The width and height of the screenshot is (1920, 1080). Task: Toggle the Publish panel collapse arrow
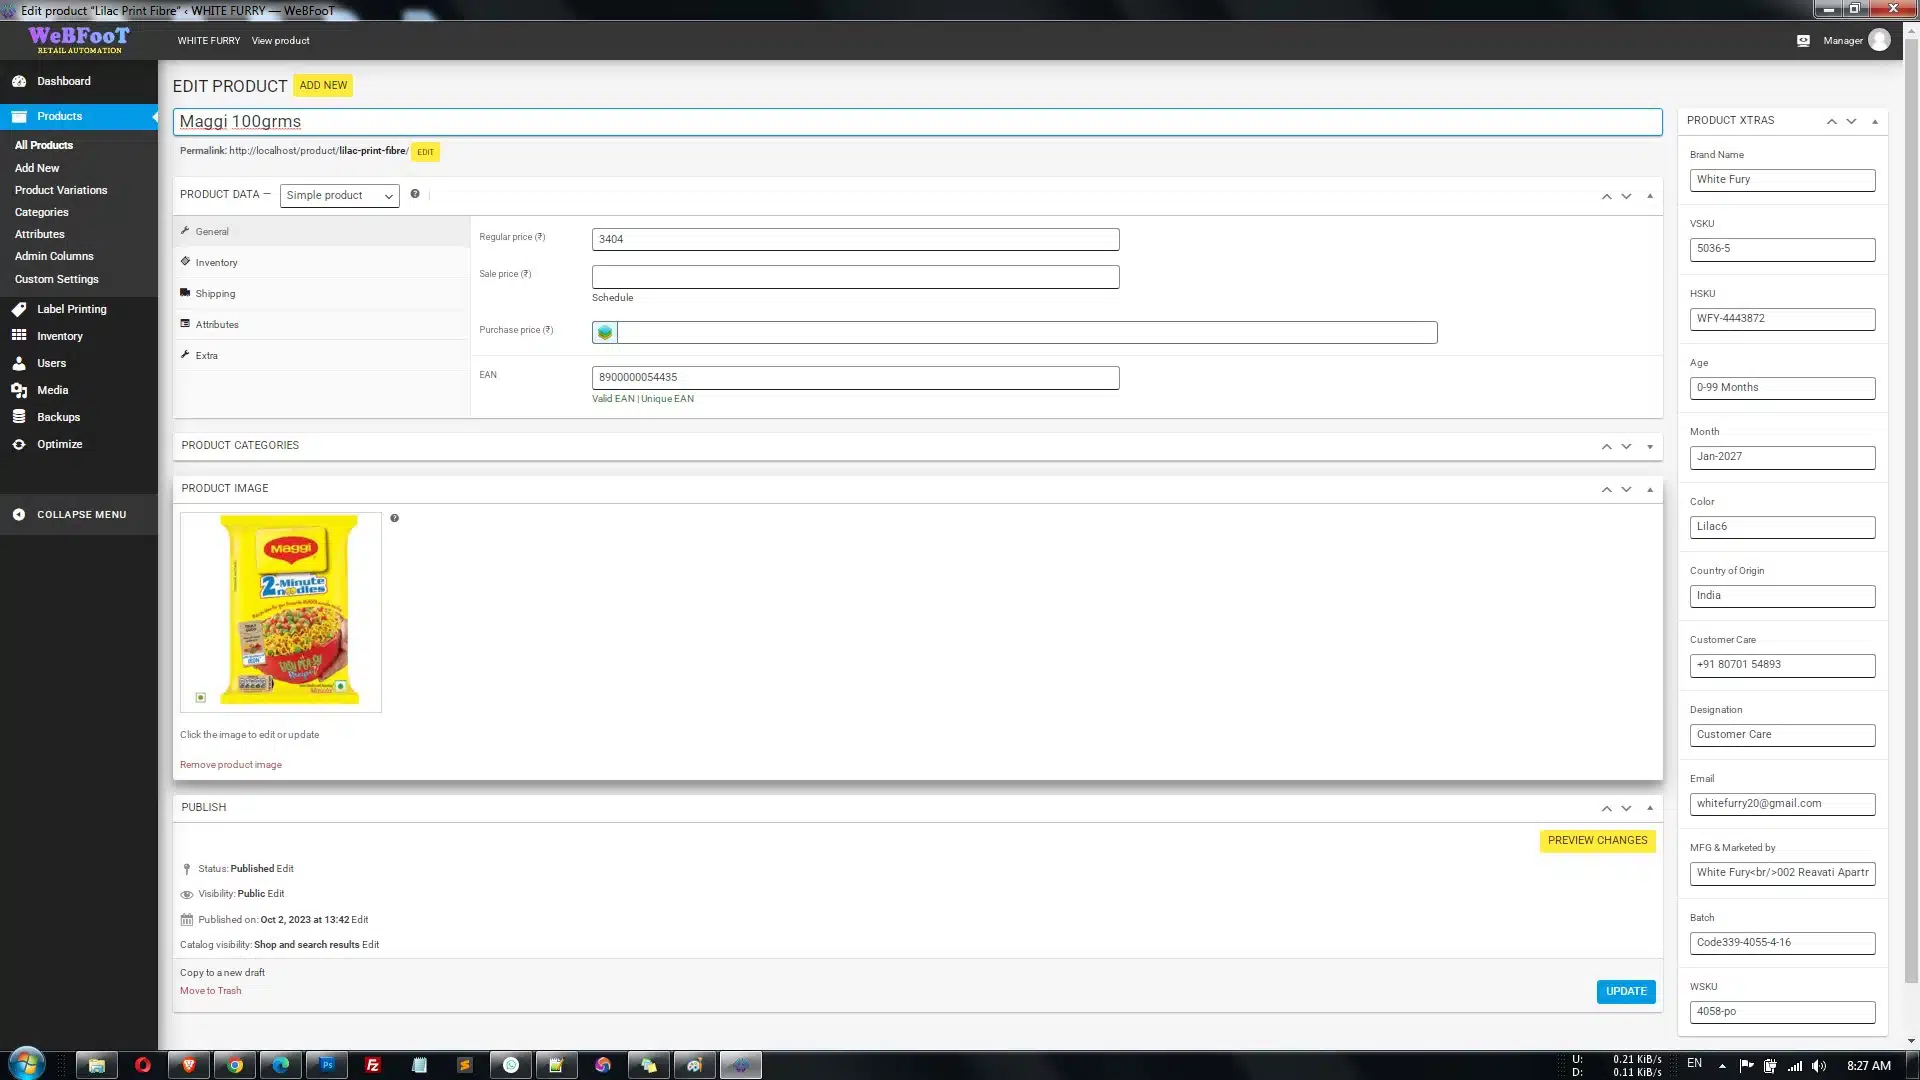(x=1650, y=808)
